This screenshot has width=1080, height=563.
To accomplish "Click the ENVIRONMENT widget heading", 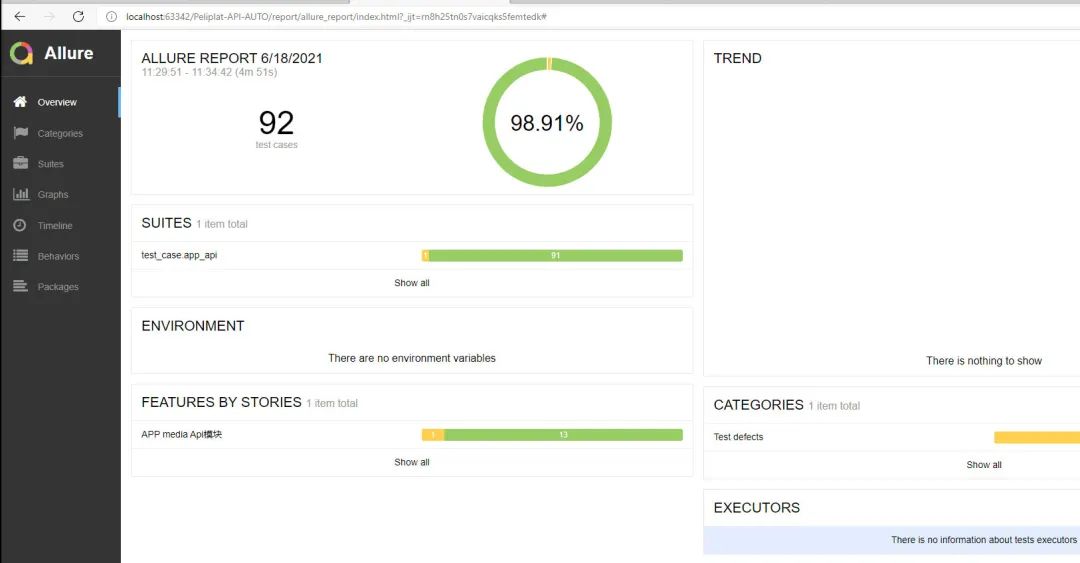I will pyautogui.click(x=193, y=326).
